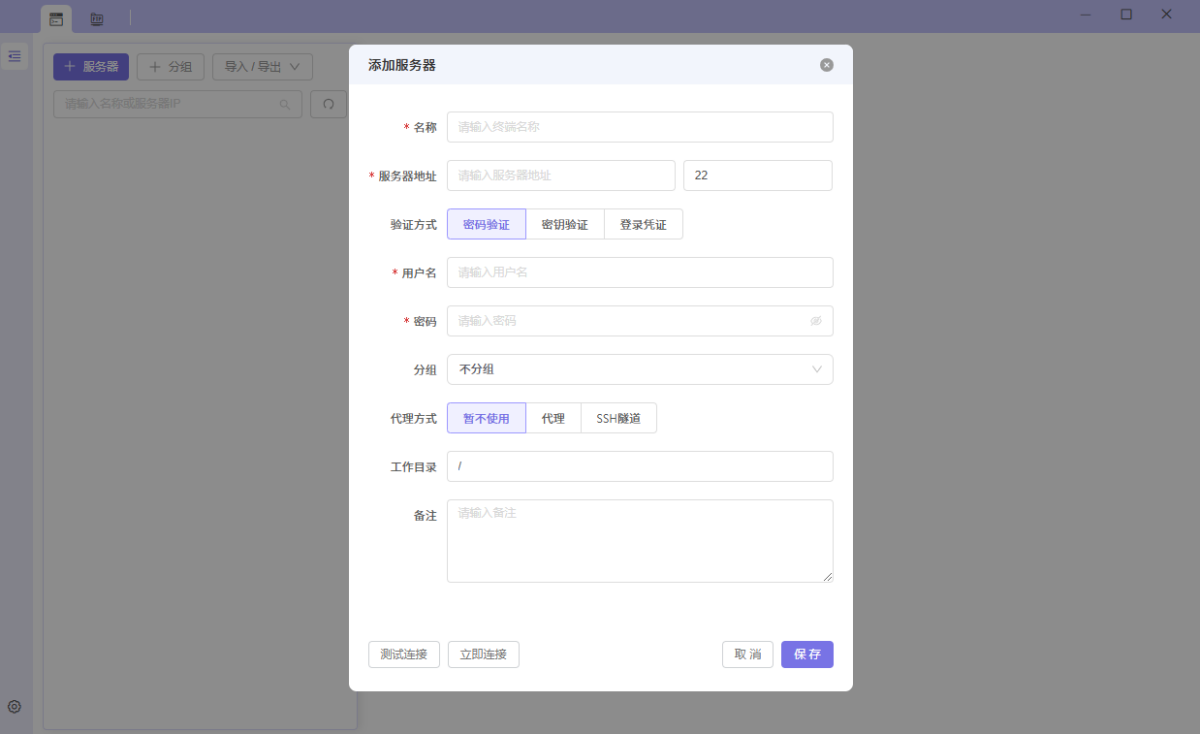Screen dimensions: 1200x734
Task: Select 密钥验证 authentication method
Action: coord(564,225)
